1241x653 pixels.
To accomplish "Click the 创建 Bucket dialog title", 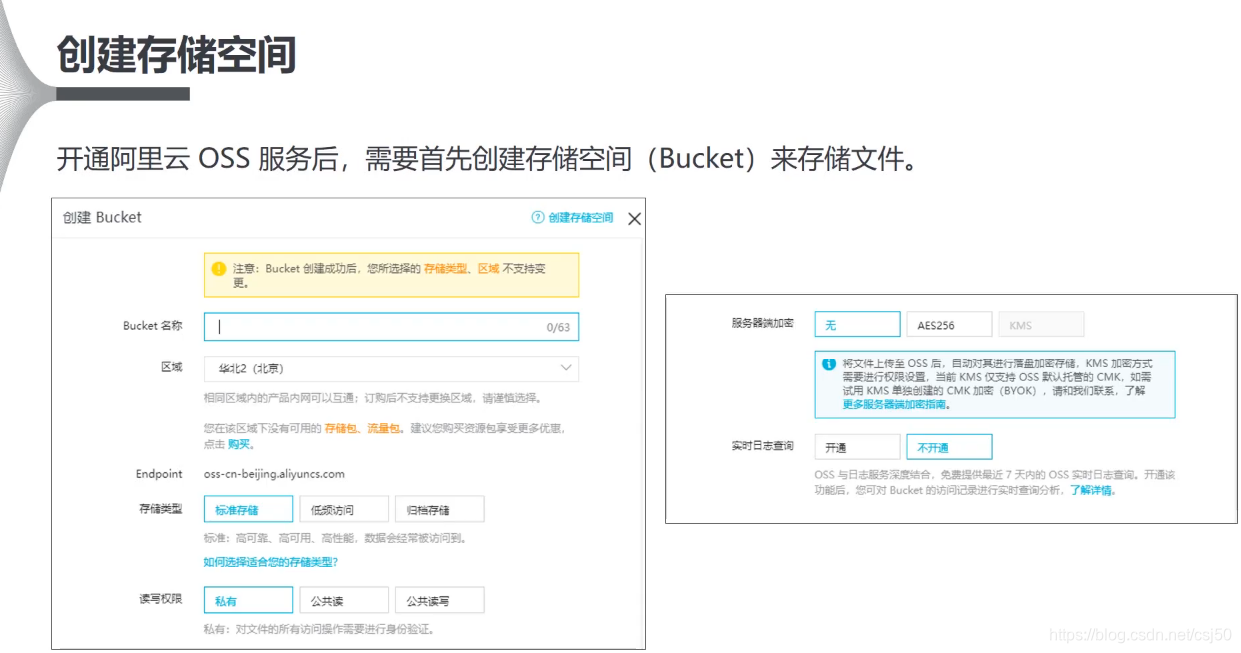I will (102, 217).
